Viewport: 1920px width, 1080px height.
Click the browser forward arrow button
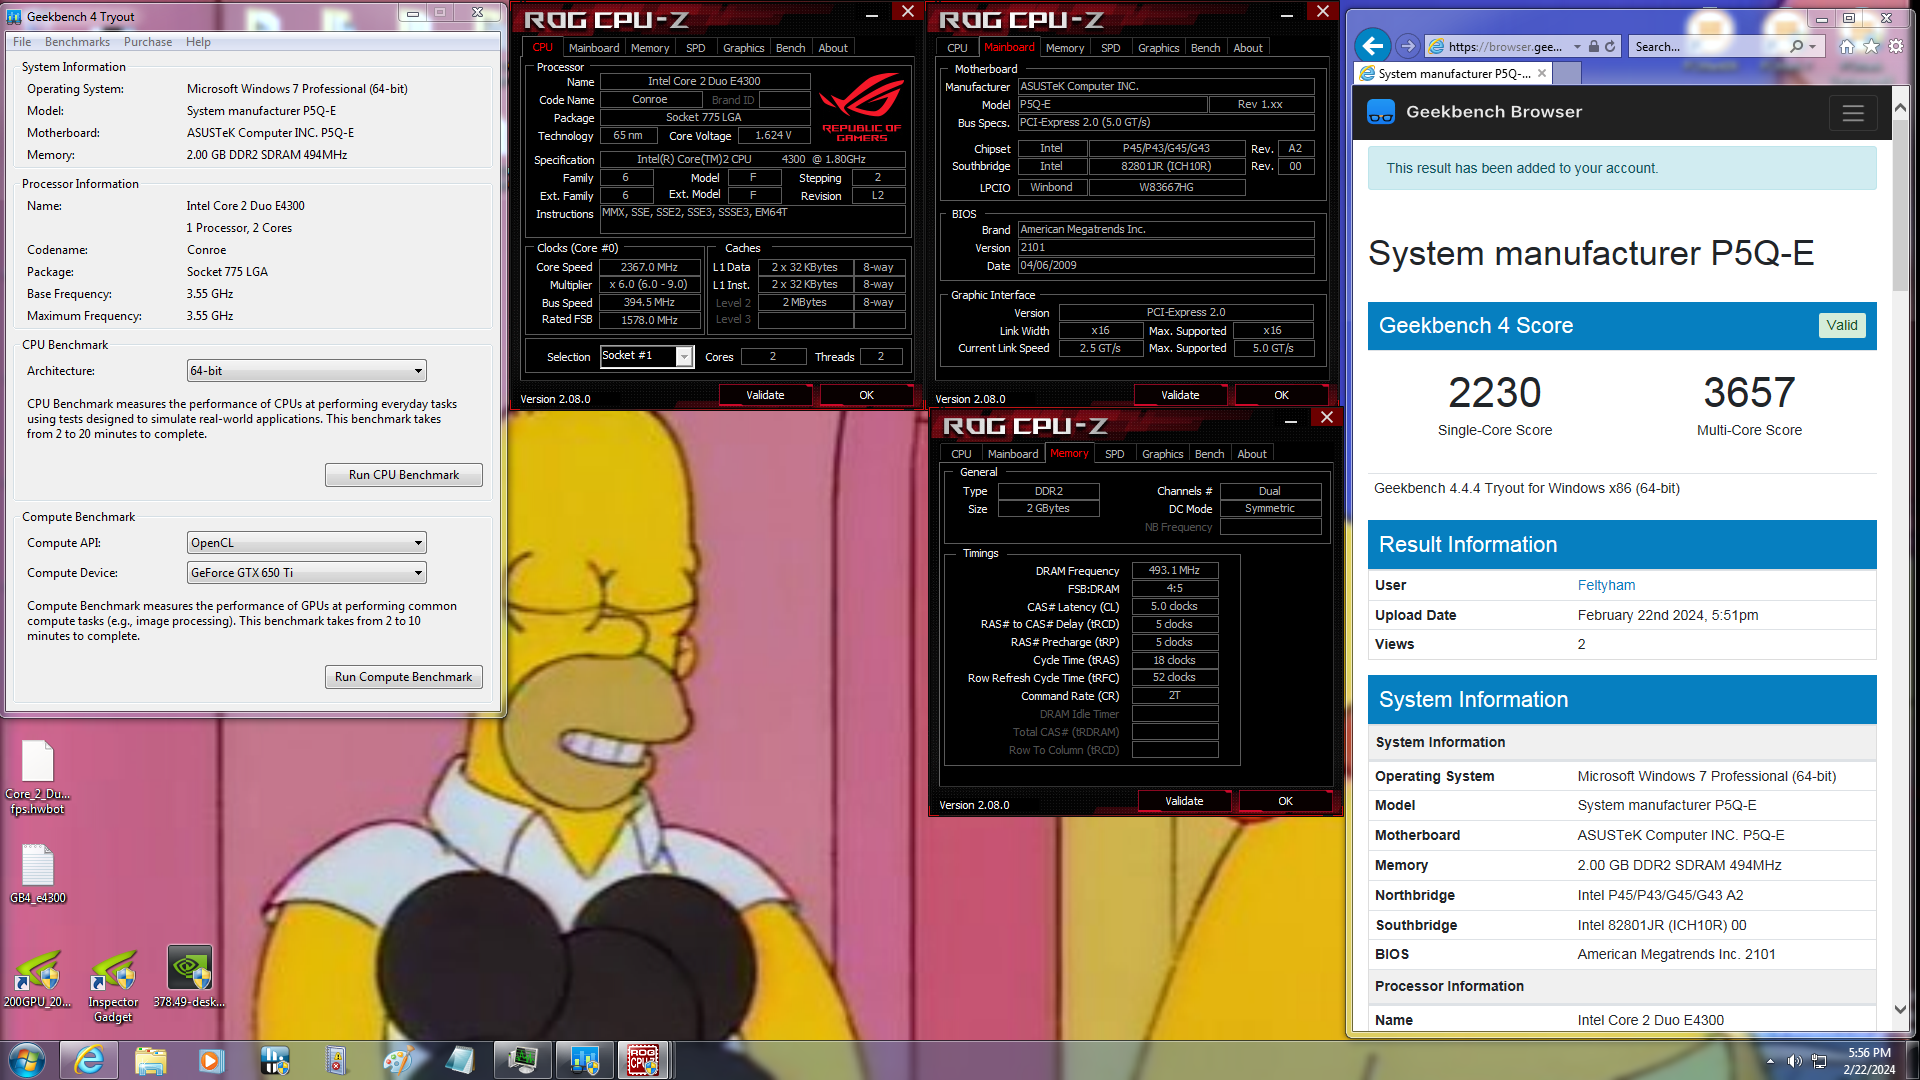tap(1407, 46)
